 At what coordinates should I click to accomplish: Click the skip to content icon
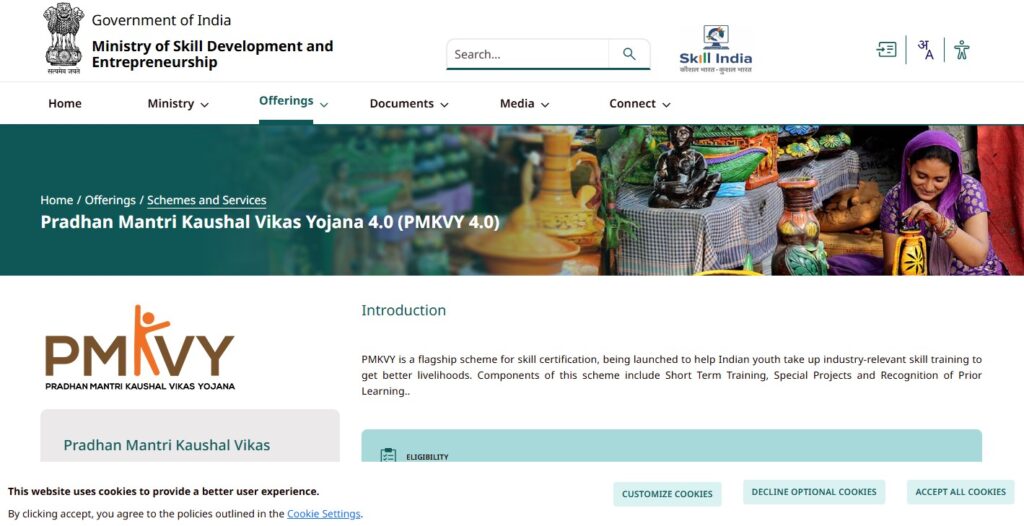886,50
